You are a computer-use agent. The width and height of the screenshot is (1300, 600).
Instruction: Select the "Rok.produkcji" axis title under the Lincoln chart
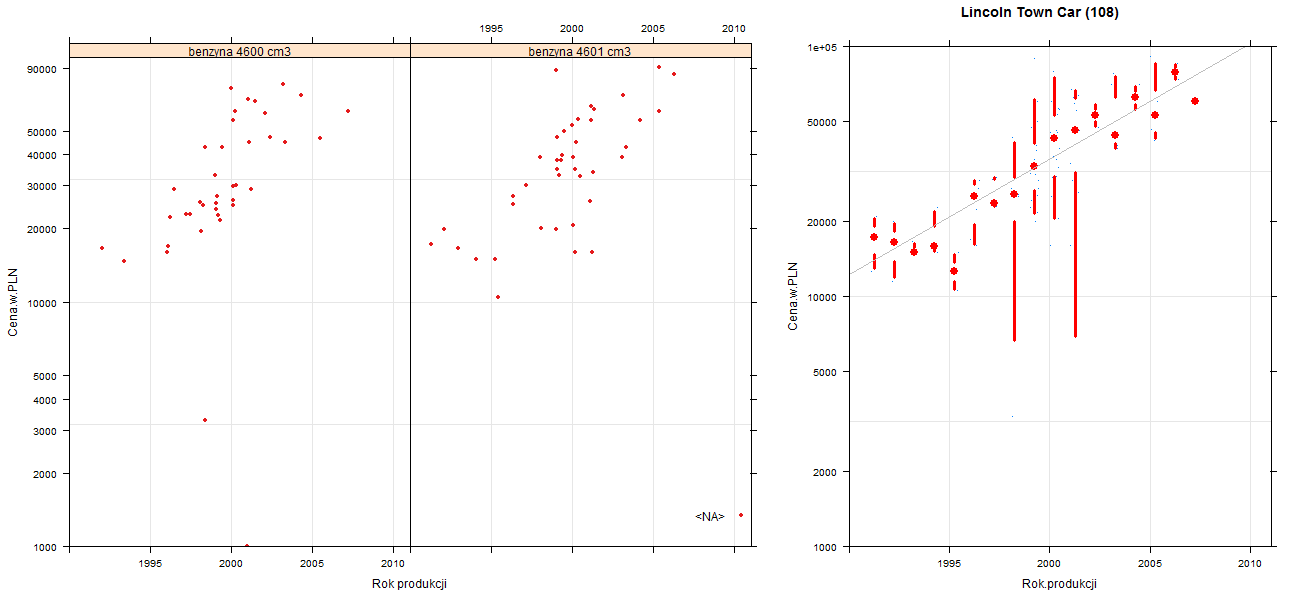pos(1060,584)
